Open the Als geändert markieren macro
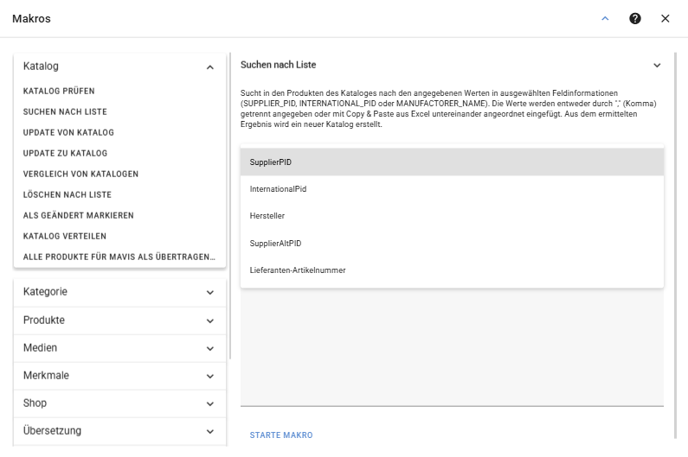 pyautogui.click(x=79, y=215)
